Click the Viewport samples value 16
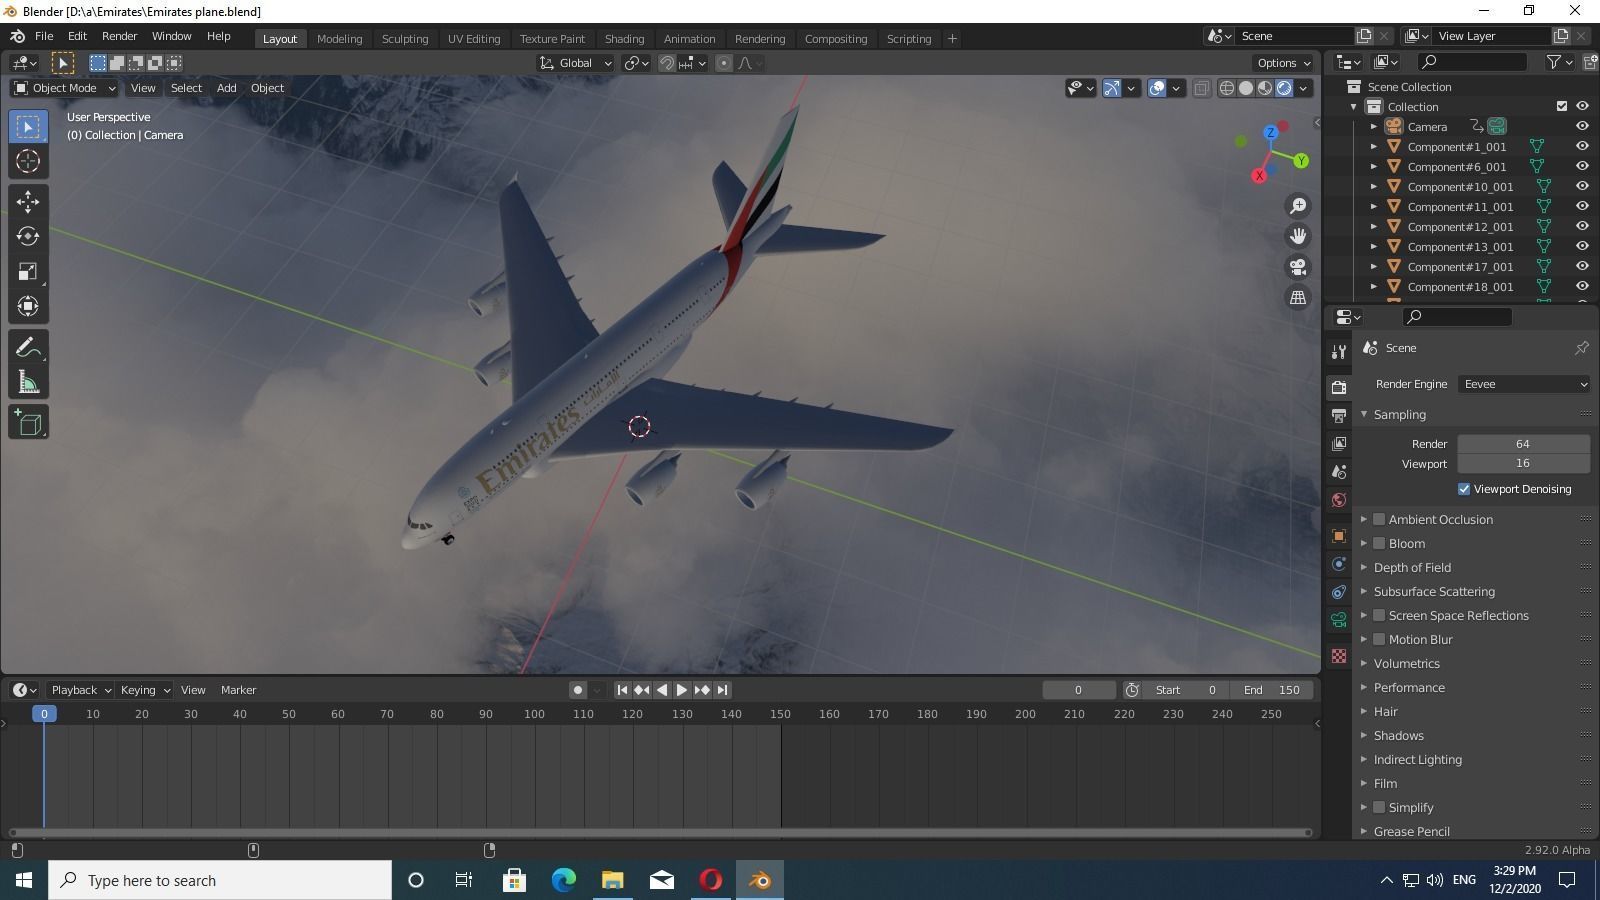 tap(1523, 463)
